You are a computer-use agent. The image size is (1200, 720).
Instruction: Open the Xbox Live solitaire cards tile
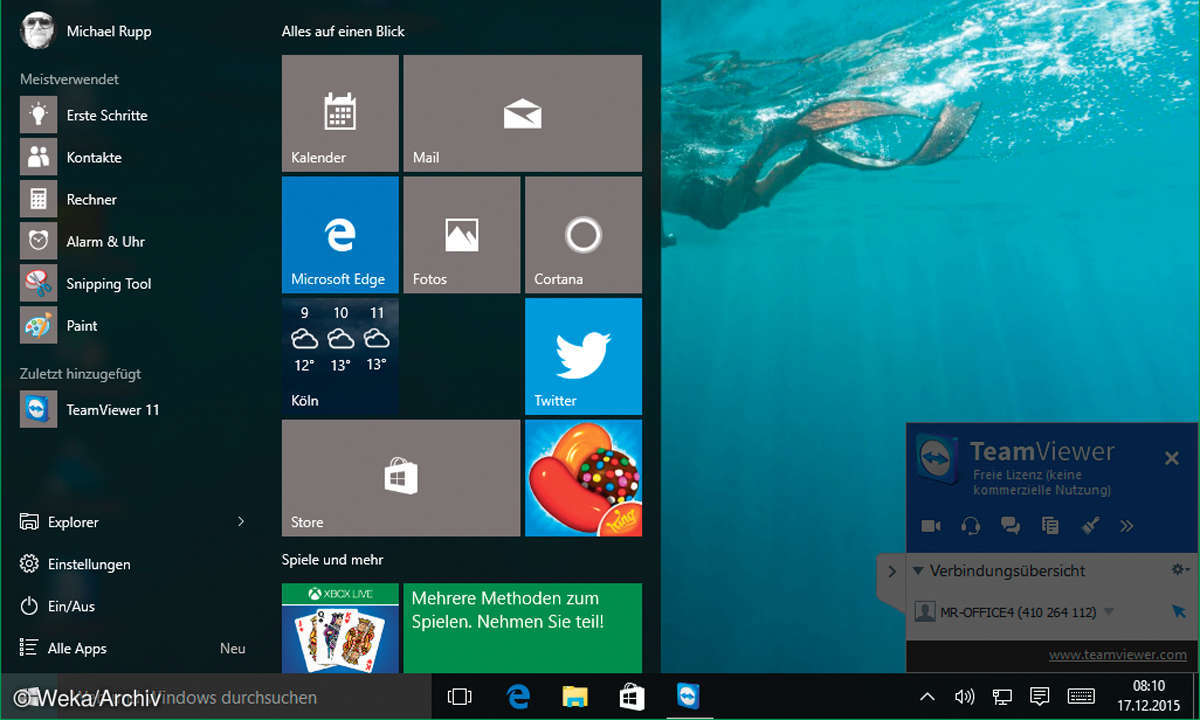340,628
